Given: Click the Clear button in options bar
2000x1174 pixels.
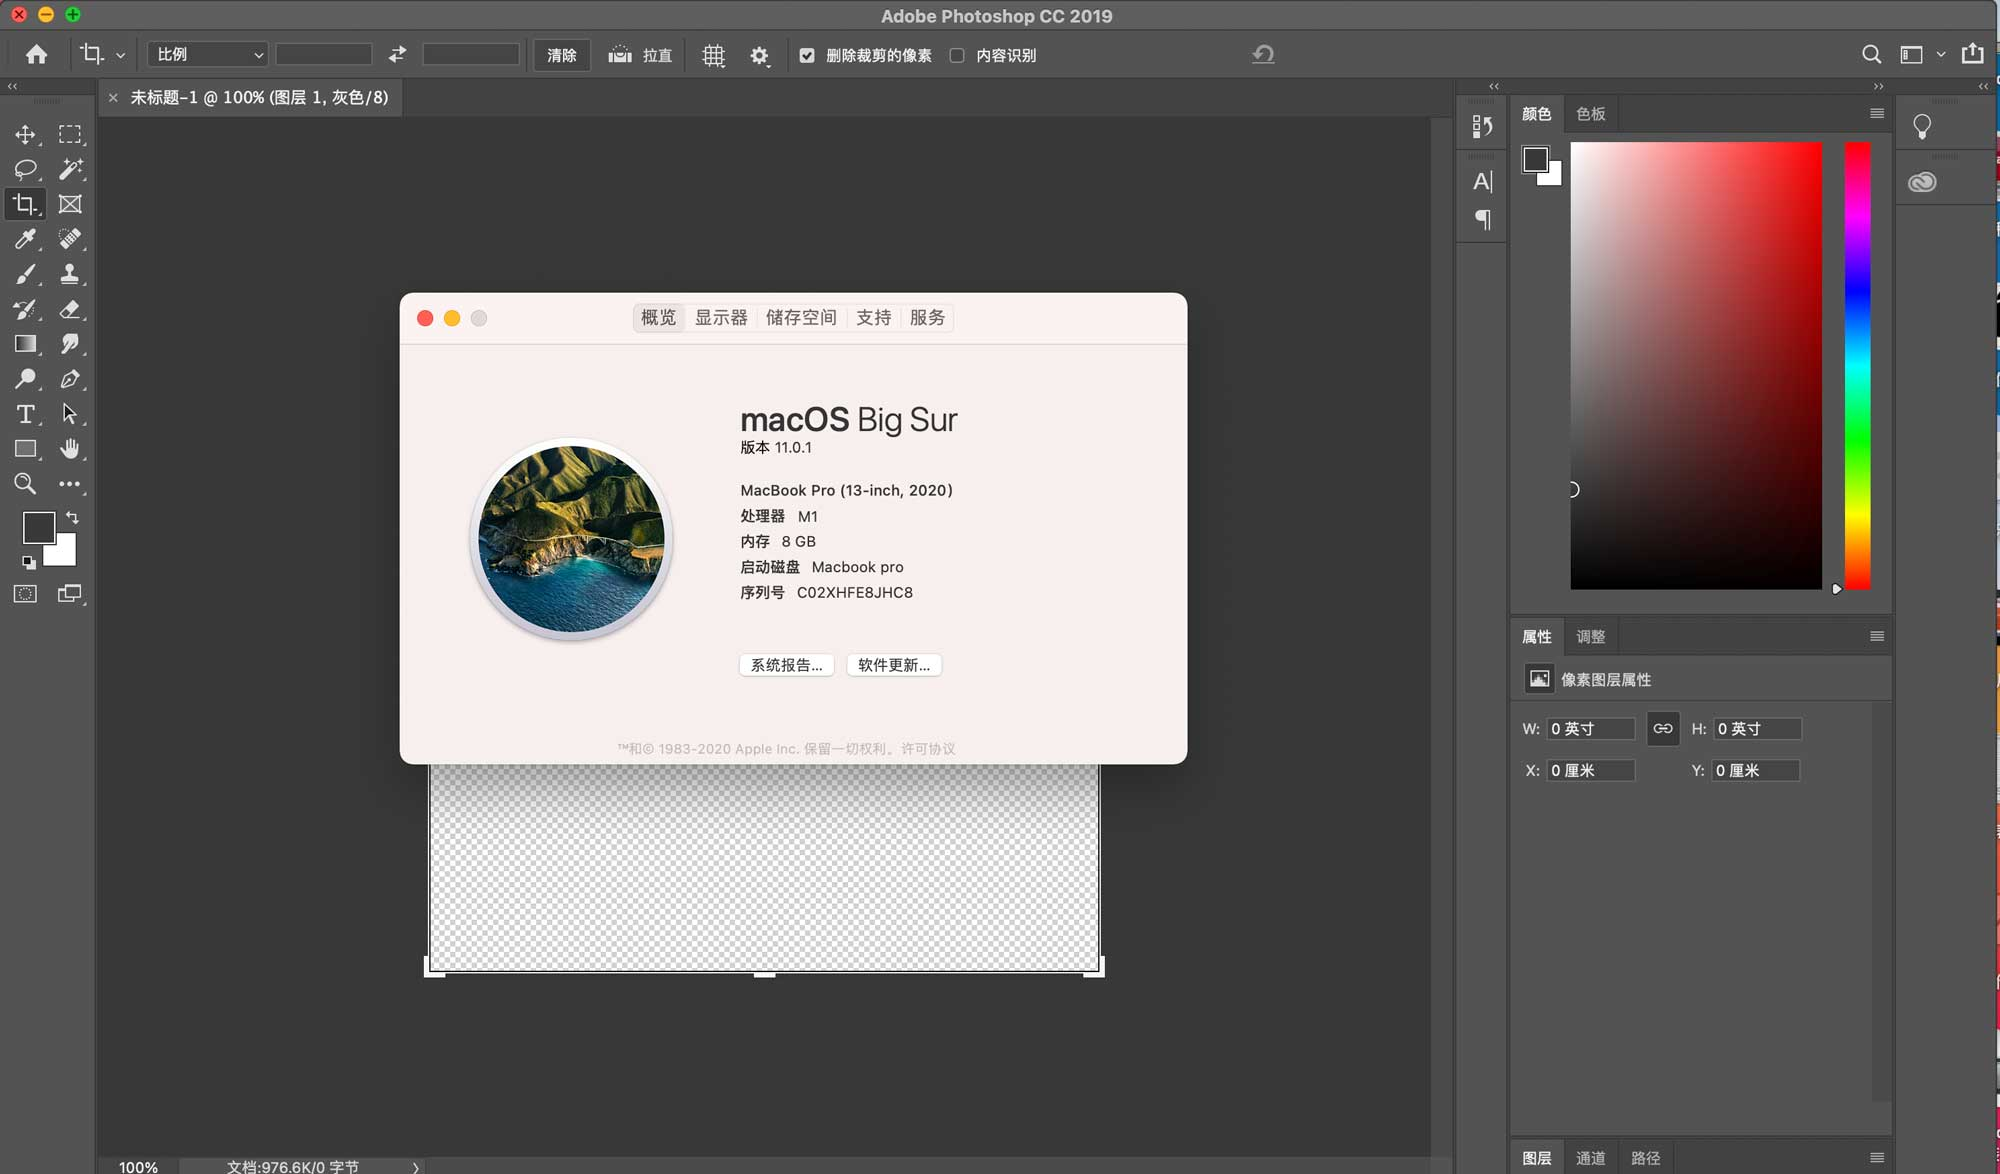Looking at the screenshot, I should [x=561, y=55].
